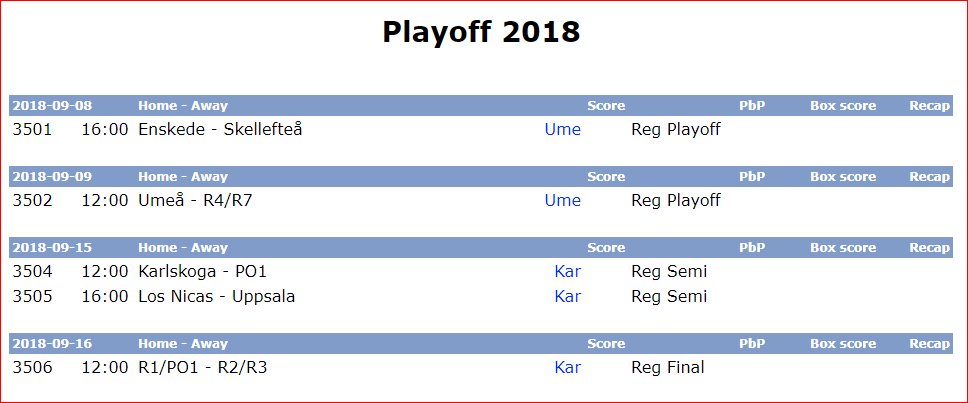The image size is (968, 403).
Task: Select the R1/PO1 - R2/R3 matchup text
Action: pos(202,368)
